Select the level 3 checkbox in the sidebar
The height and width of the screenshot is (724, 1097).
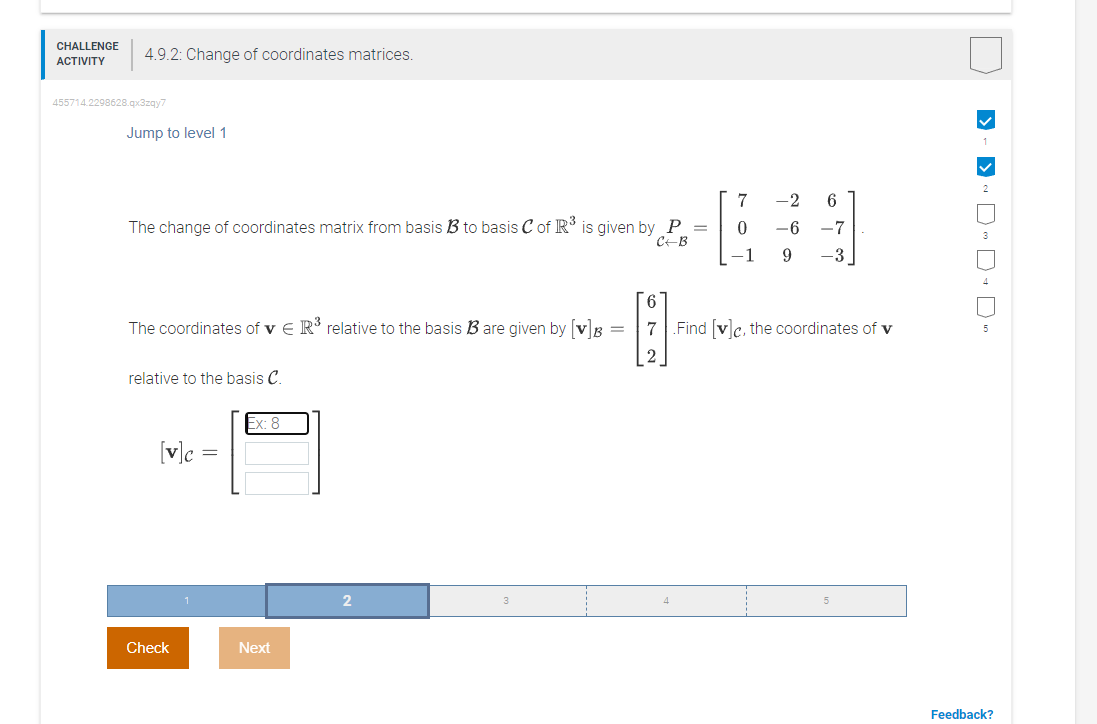click(x=985, y=212)
